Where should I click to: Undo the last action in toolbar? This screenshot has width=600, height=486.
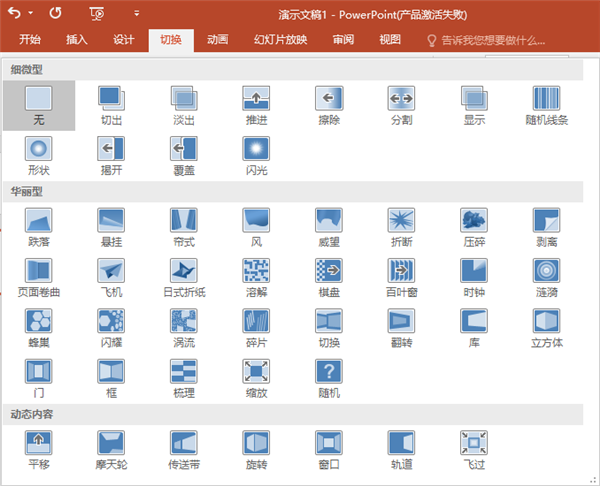coord(15,13)
